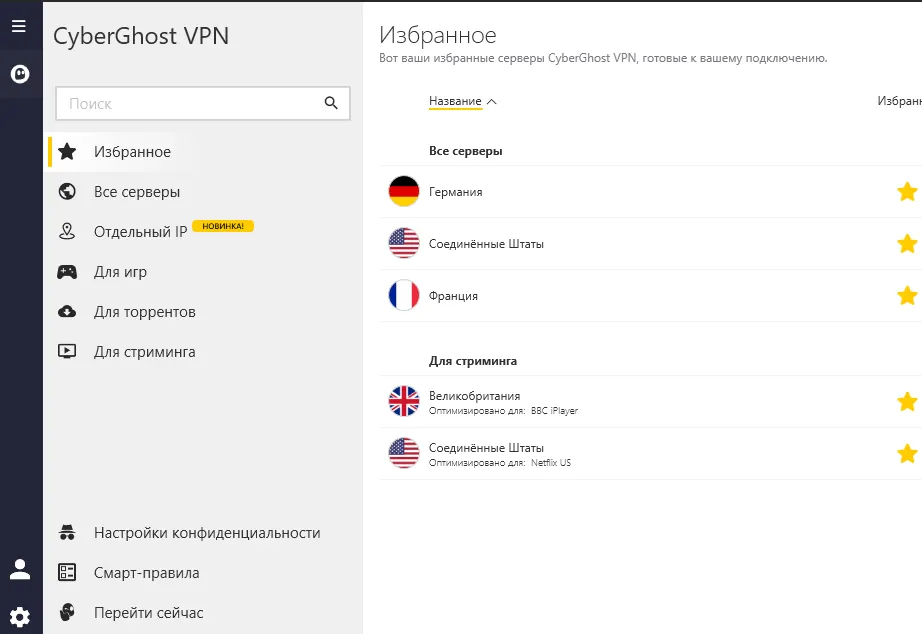This screenshot has height=634, width=922.
Task: Select the Netflix US streaming server row
Action: point(600,453)
